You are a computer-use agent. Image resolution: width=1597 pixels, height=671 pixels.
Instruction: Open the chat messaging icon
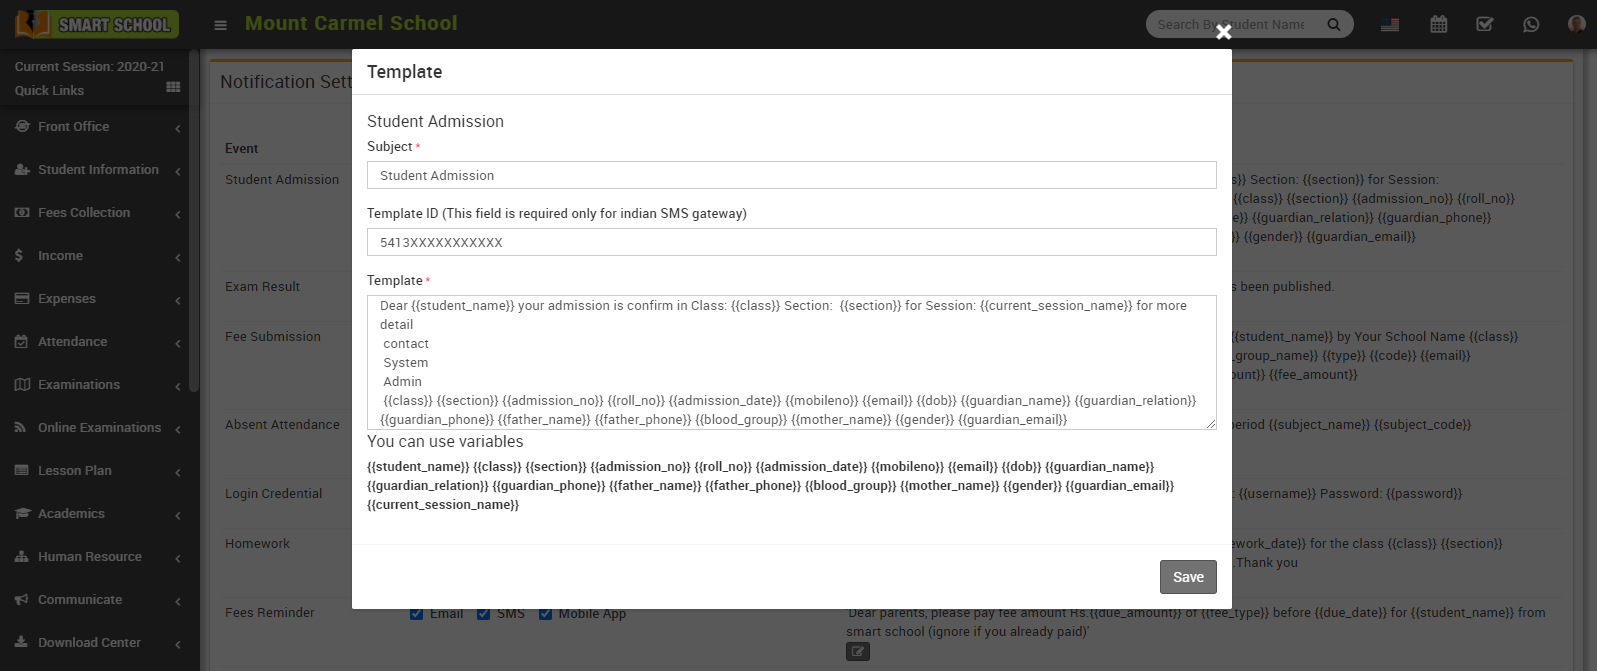tap(1531, 23)
